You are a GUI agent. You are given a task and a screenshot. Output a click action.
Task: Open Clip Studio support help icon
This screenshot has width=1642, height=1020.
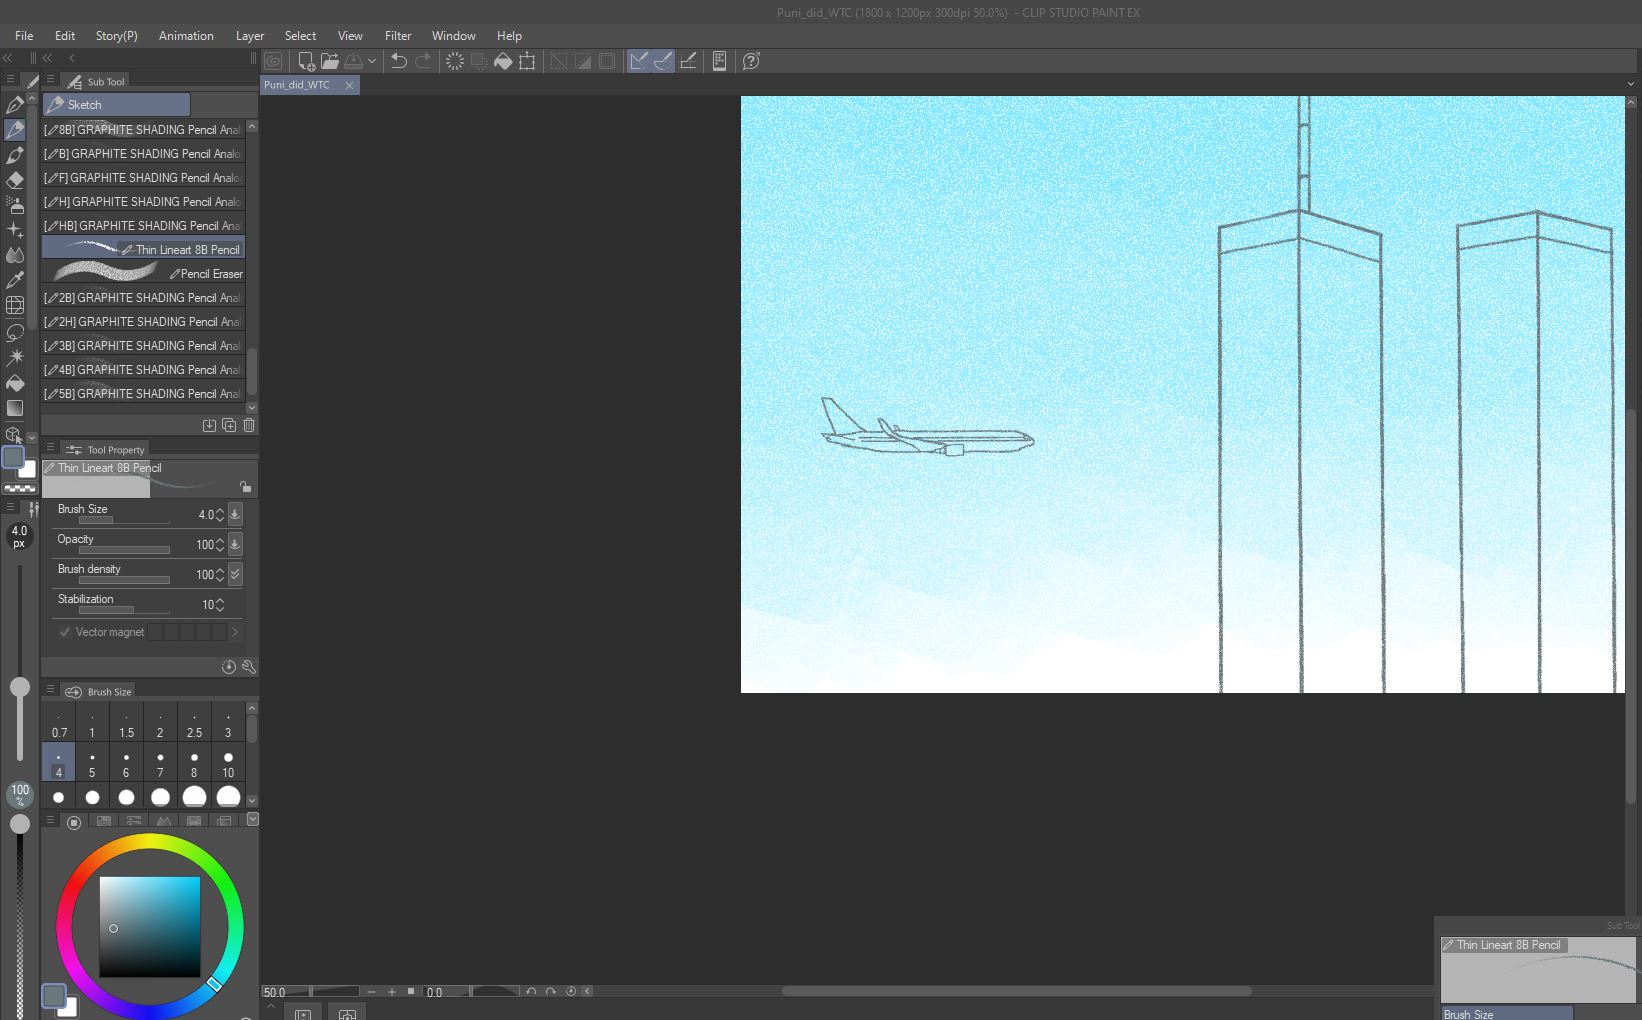751,61
